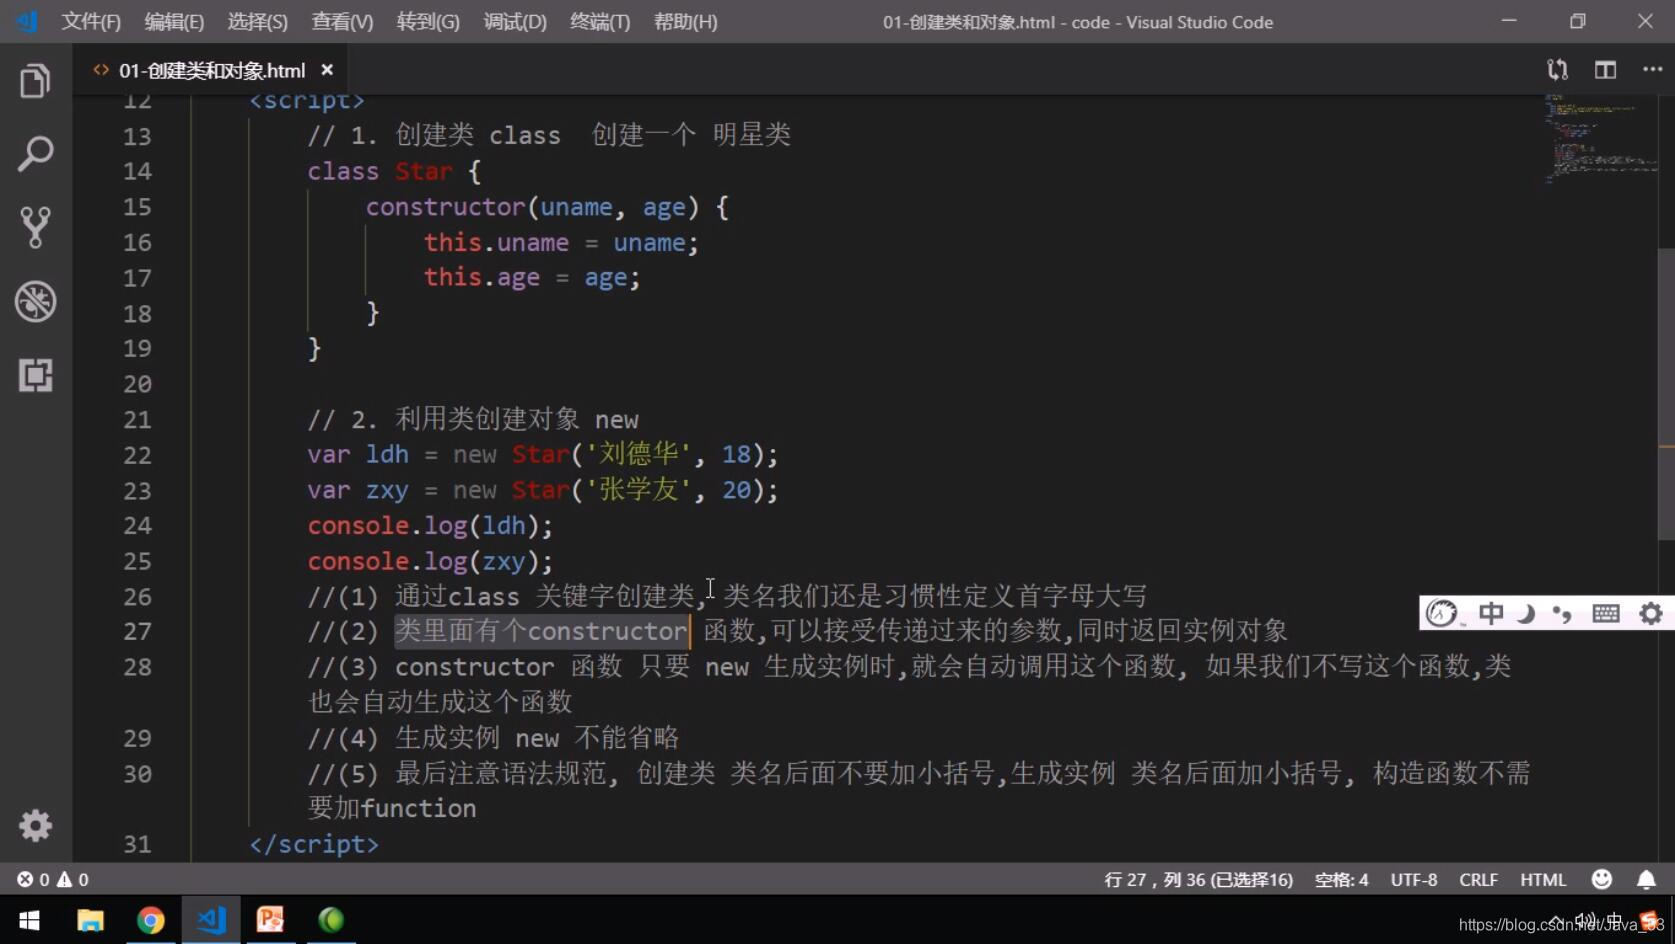Open the 帮助(H) menu

685,21
